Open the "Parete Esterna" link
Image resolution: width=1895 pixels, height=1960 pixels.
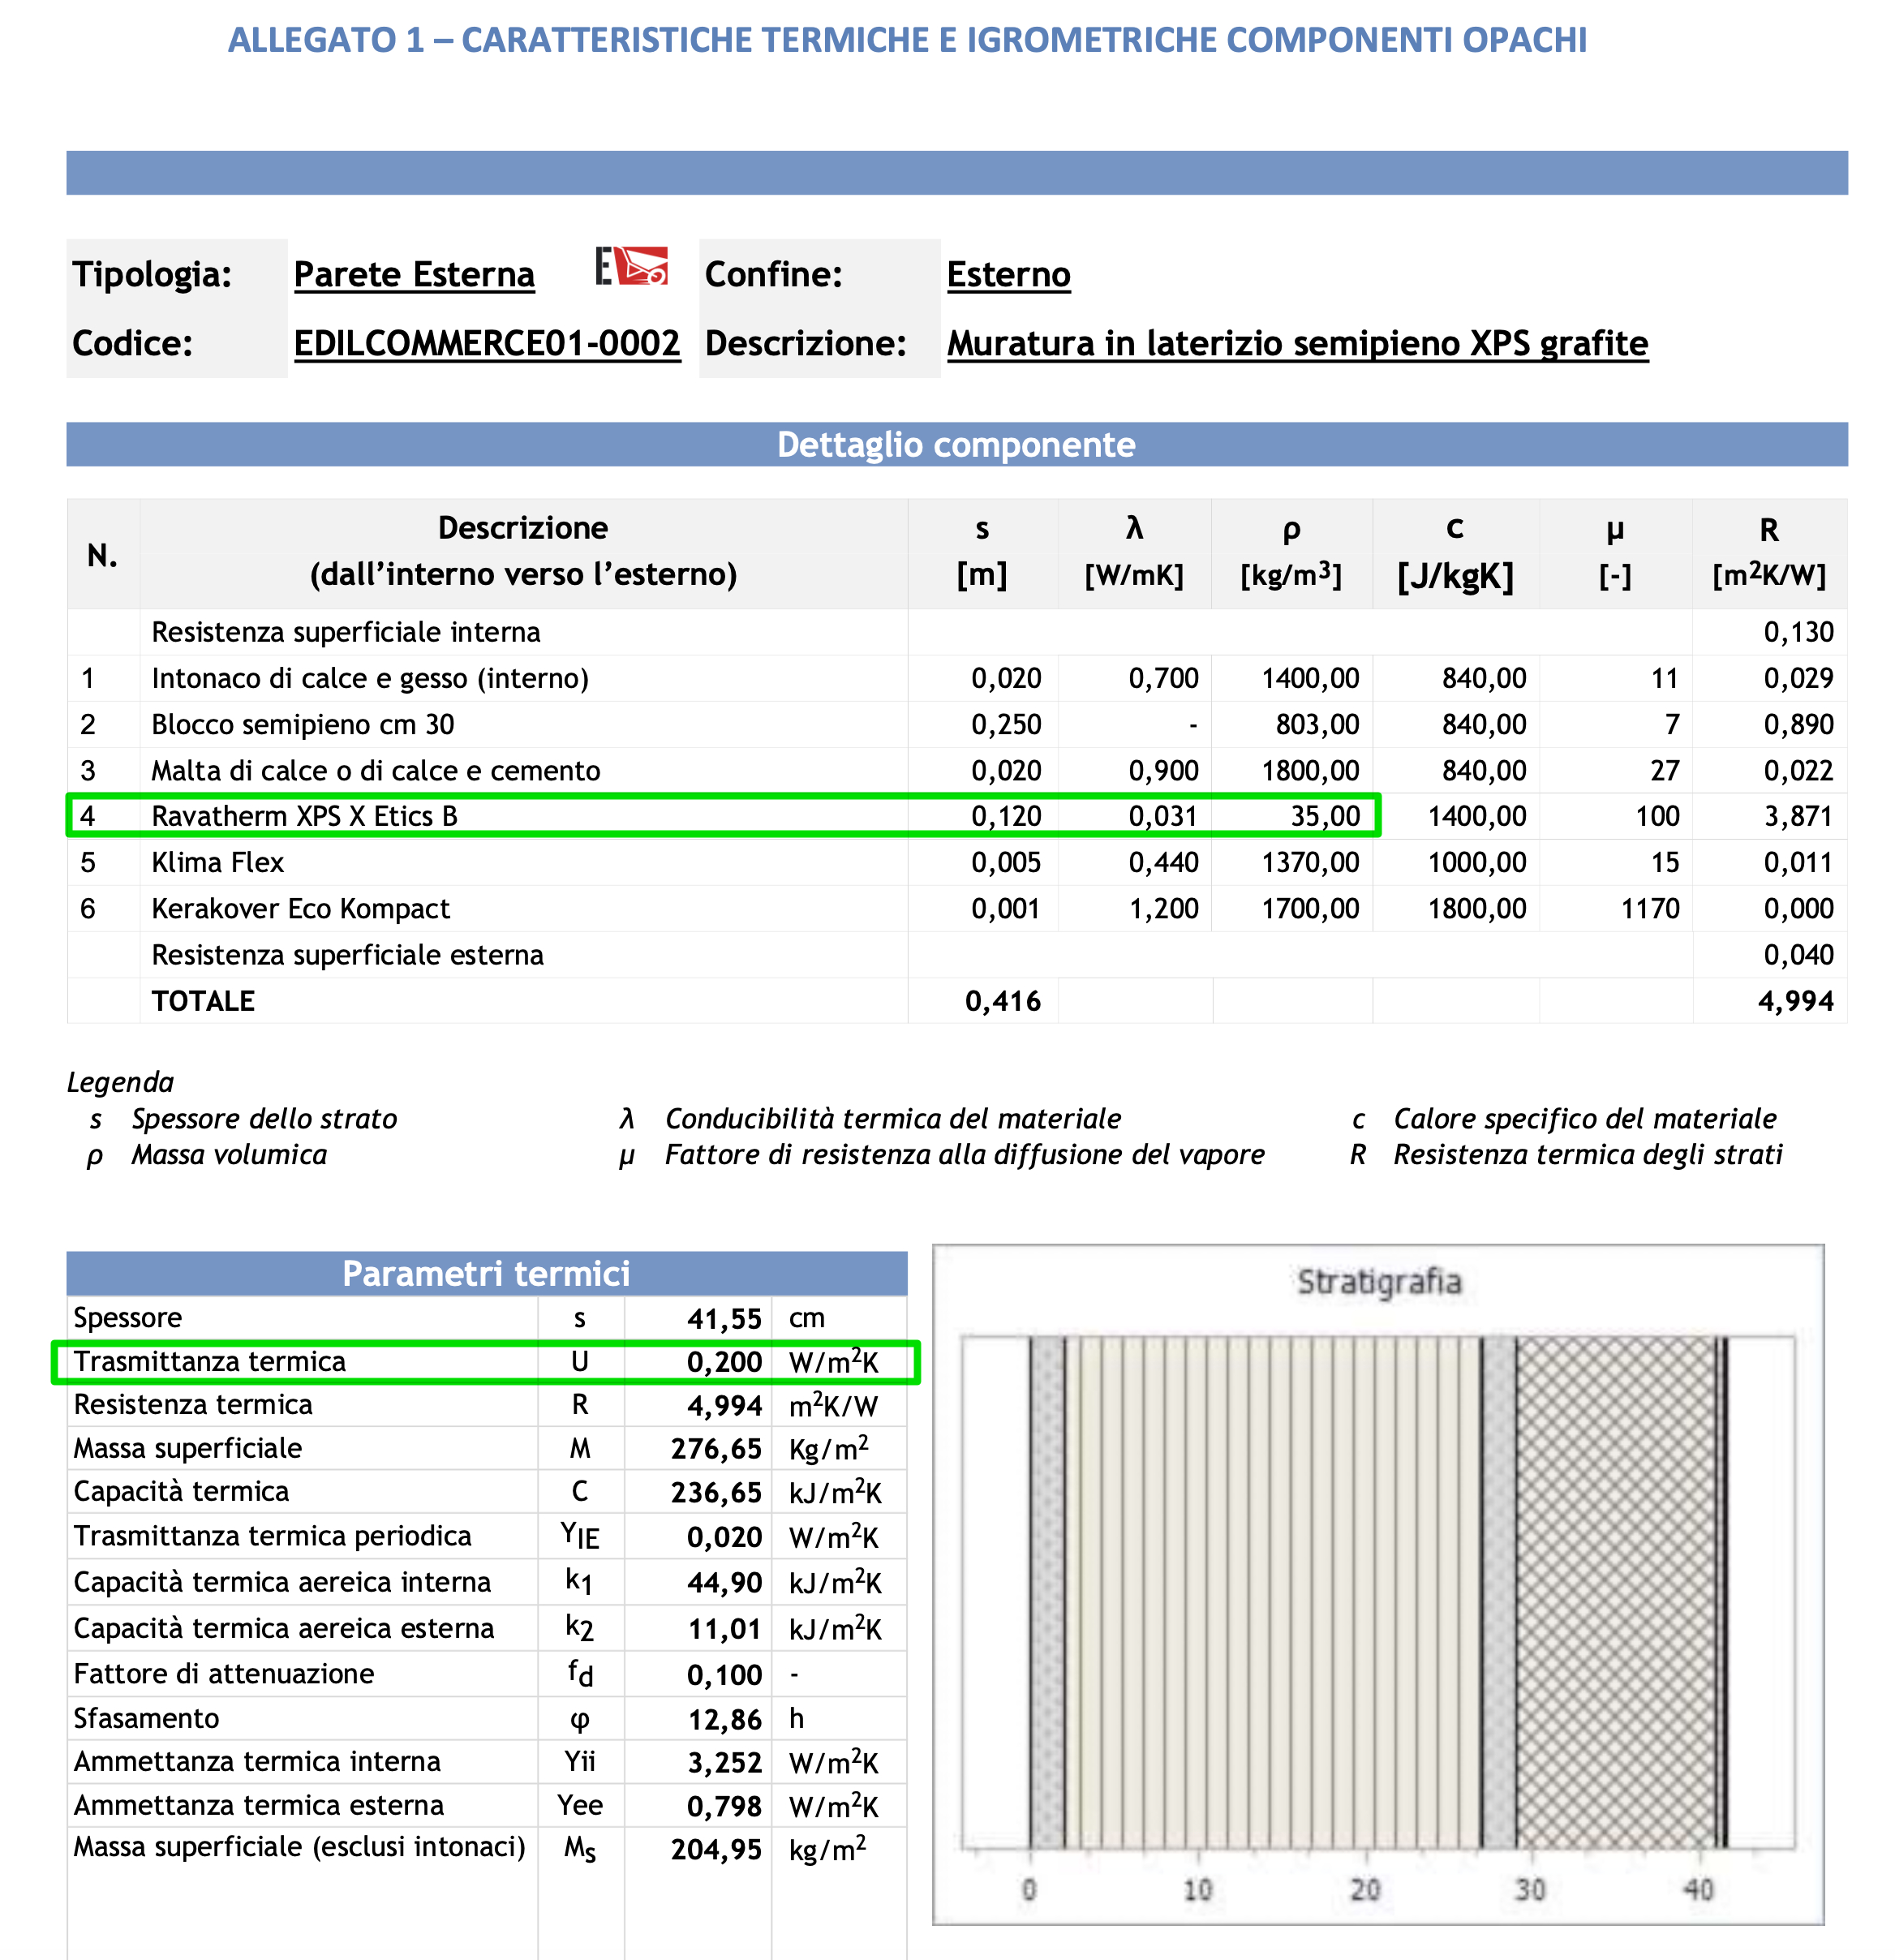[x=414, y=274]
